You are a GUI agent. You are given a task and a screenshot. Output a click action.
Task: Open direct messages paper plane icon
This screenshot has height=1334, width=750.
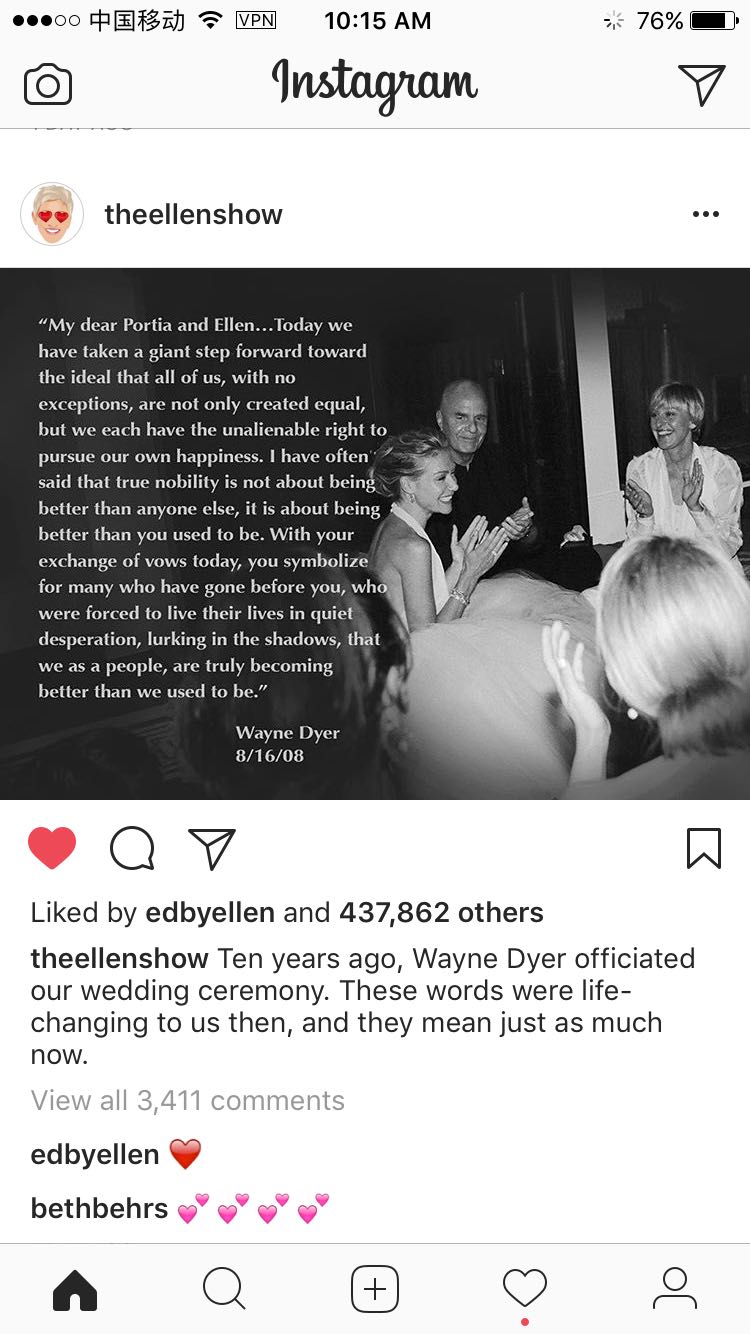(x=701, y=85)
